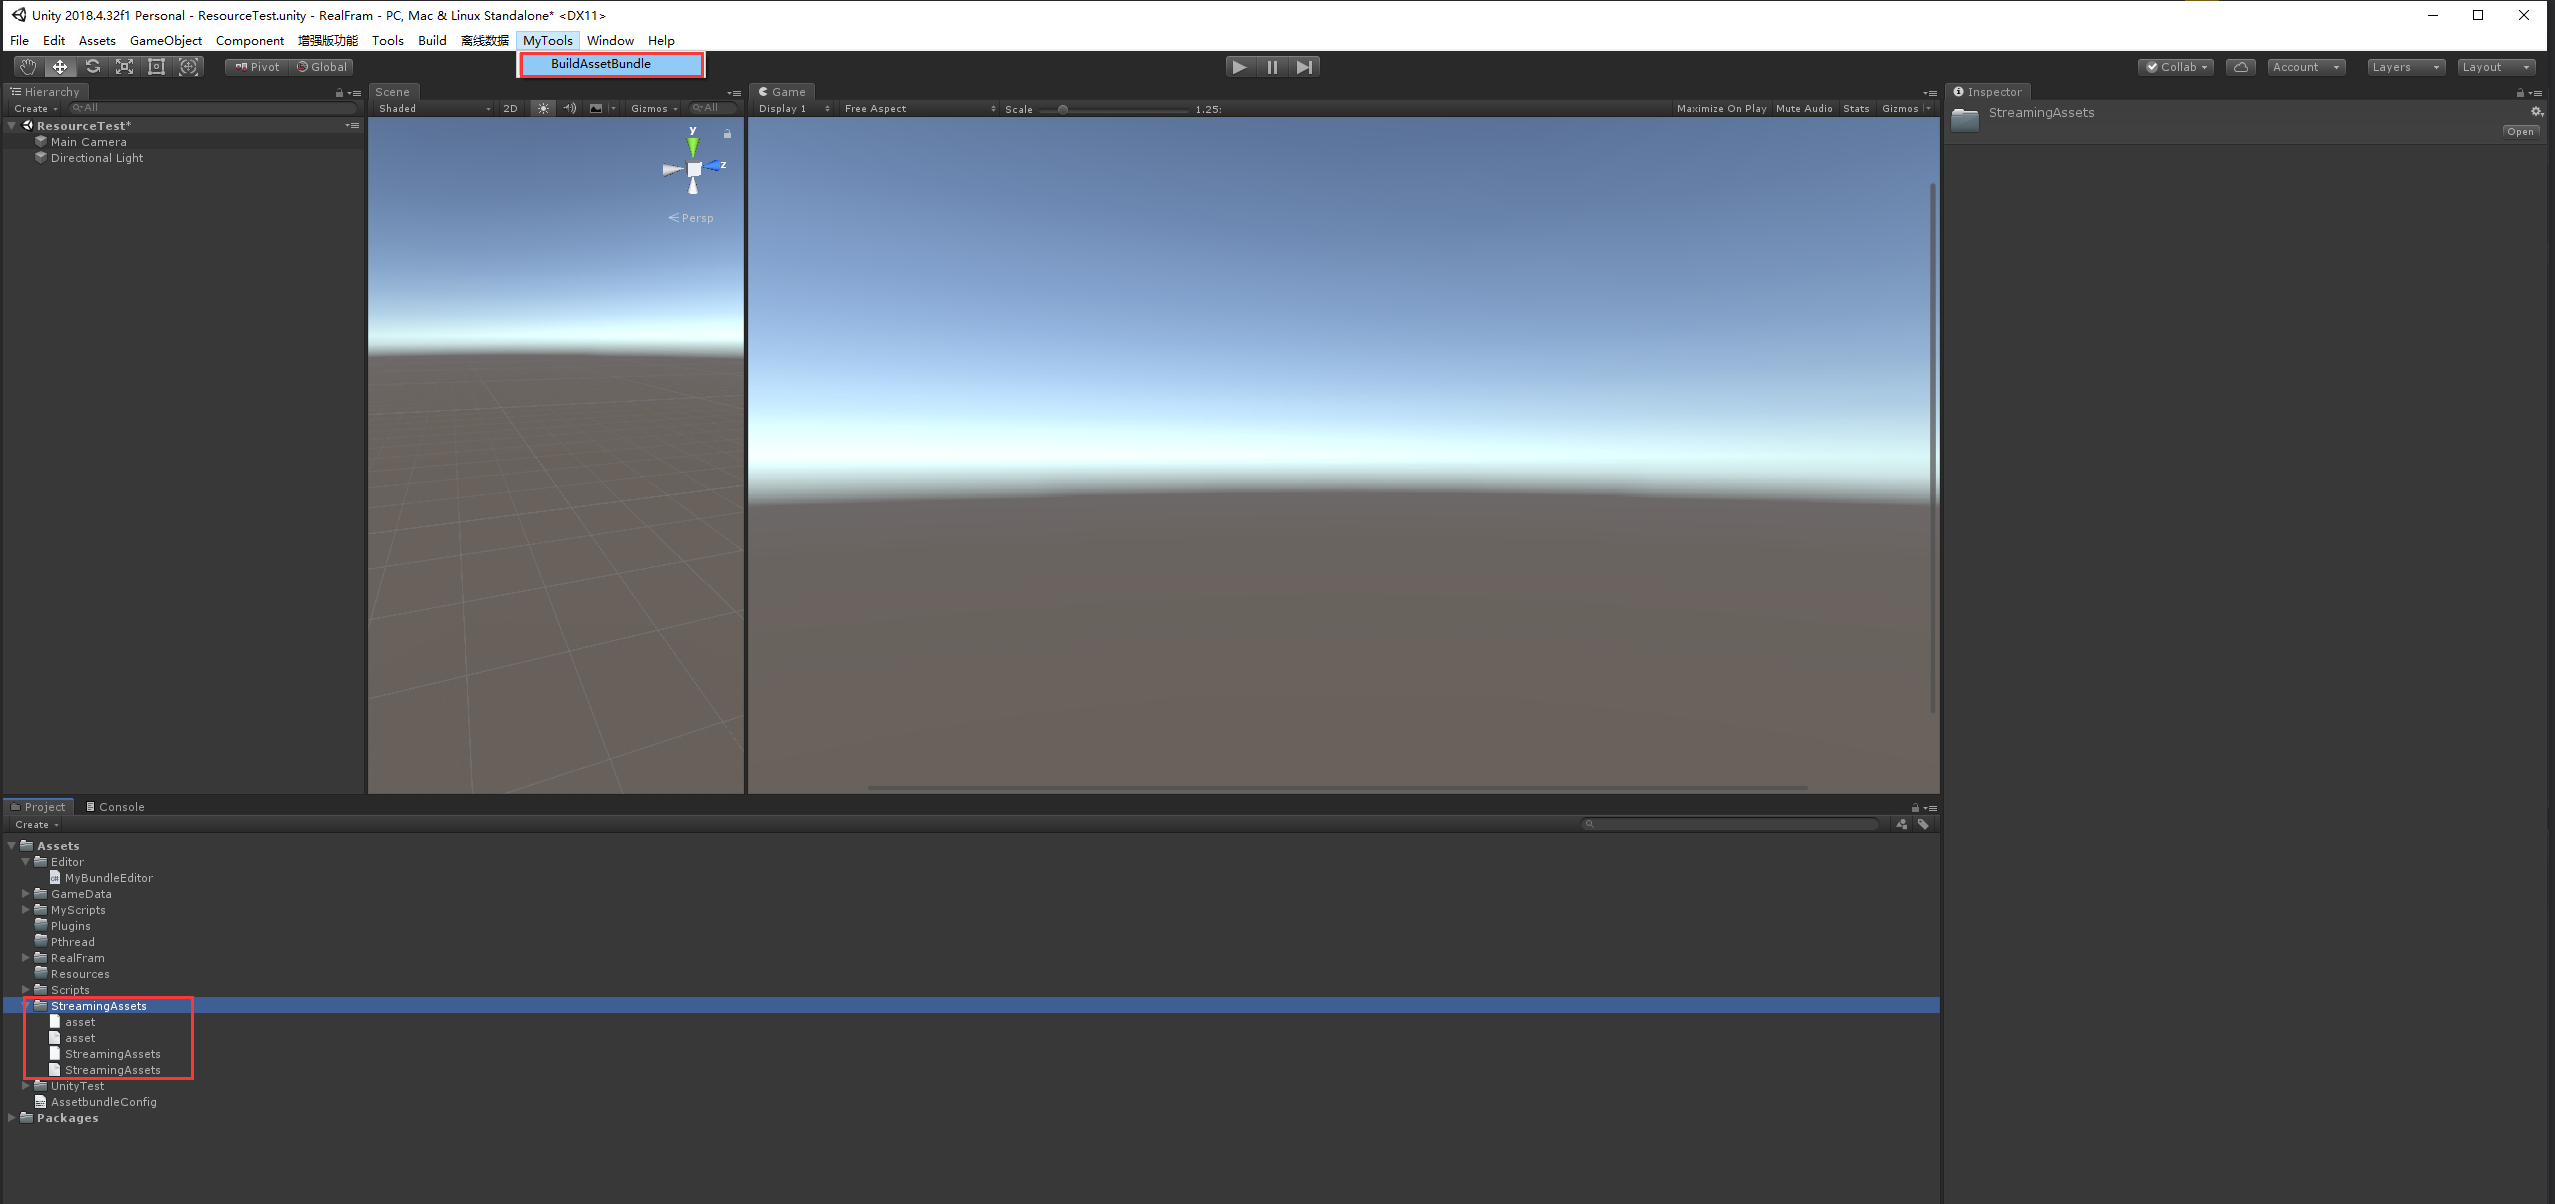Select the Rect Transform tool
Screen dimensions: 2555x1204
point(156,67)
